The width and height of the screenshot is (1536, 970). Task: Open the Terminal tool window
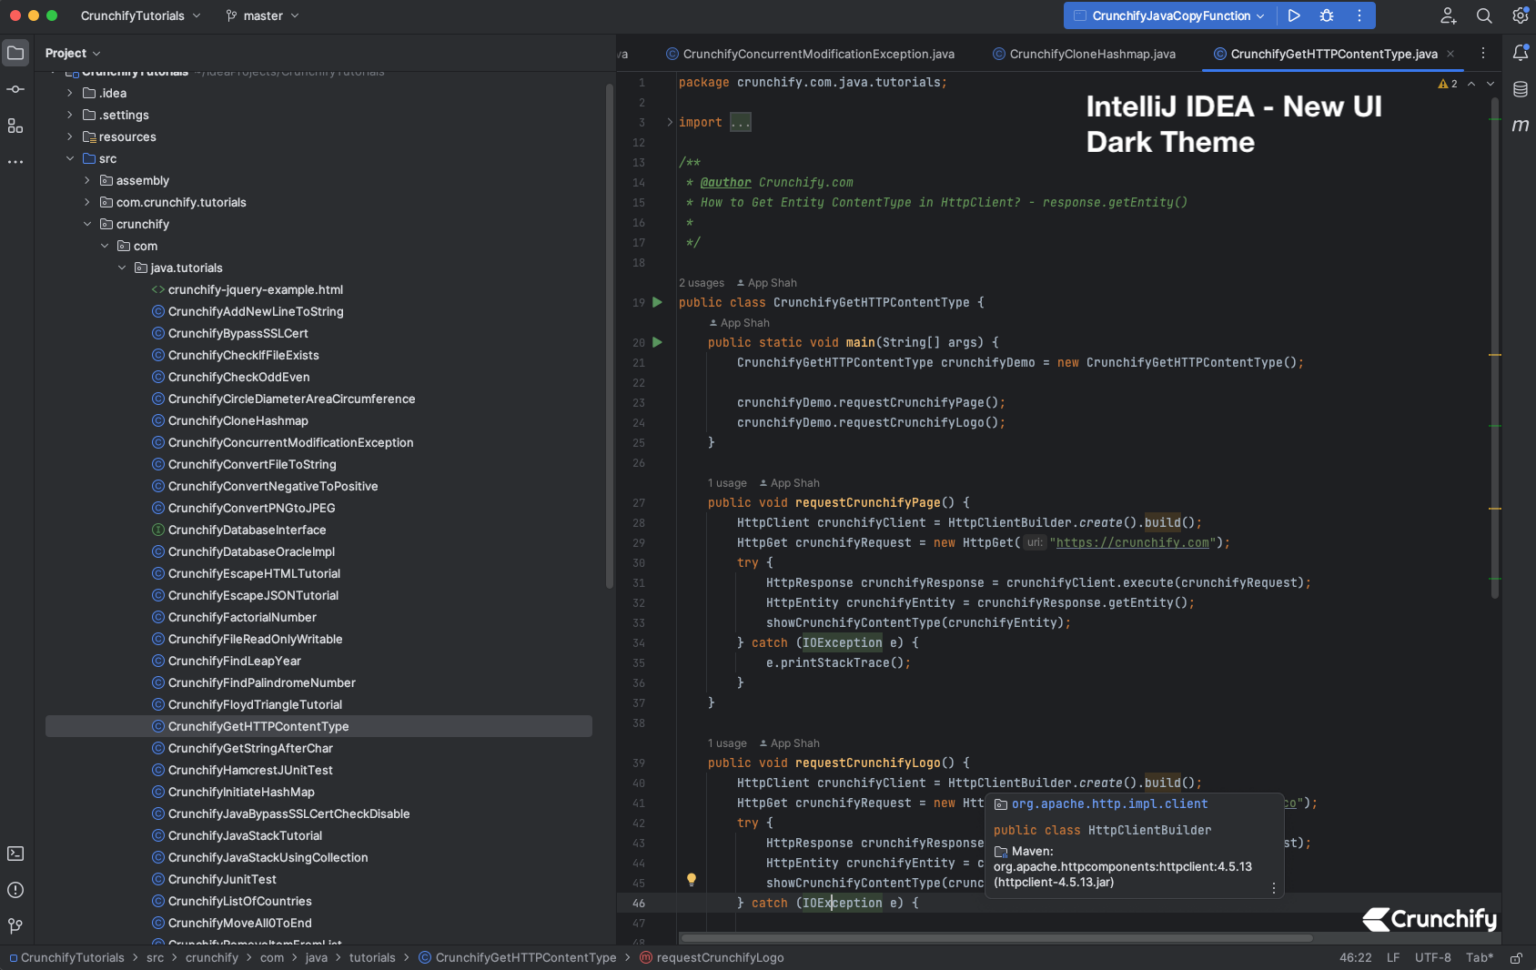pyautogui.click(x=15, y=853)
